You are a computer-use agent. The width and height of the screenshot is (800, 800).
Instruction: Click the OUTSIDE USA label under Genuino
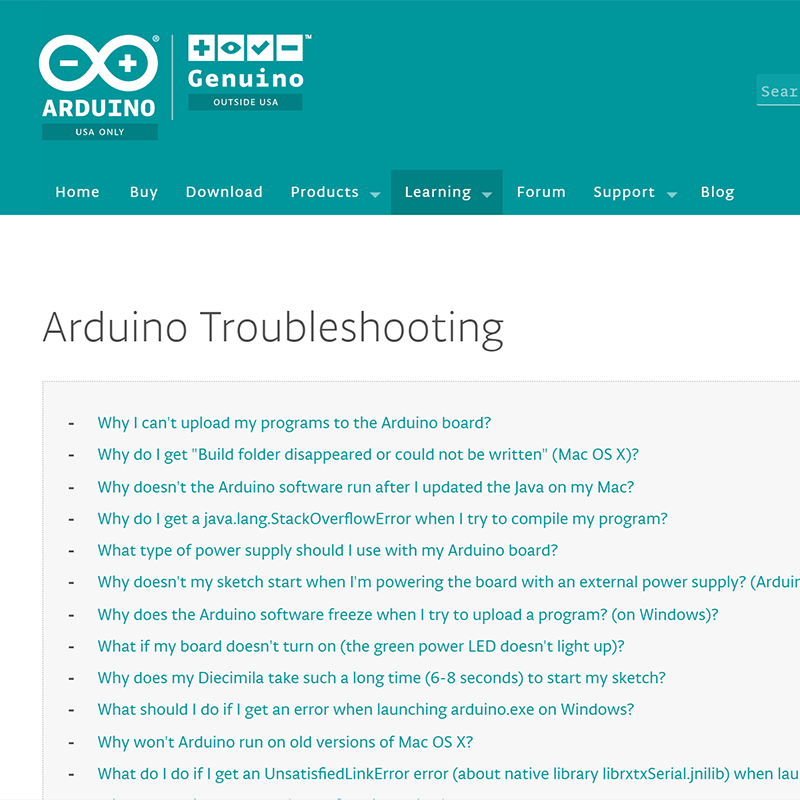click(x=245, y=102)
